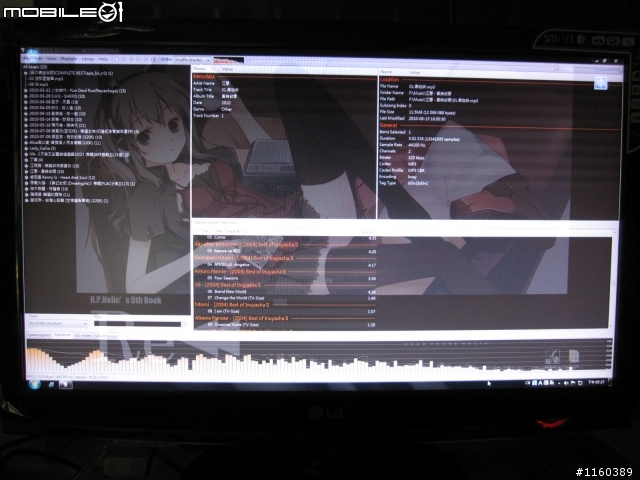This screenshot has width=640, height=480.
Task: Switch to the Spectrum tab
Action: coord(62,335)
